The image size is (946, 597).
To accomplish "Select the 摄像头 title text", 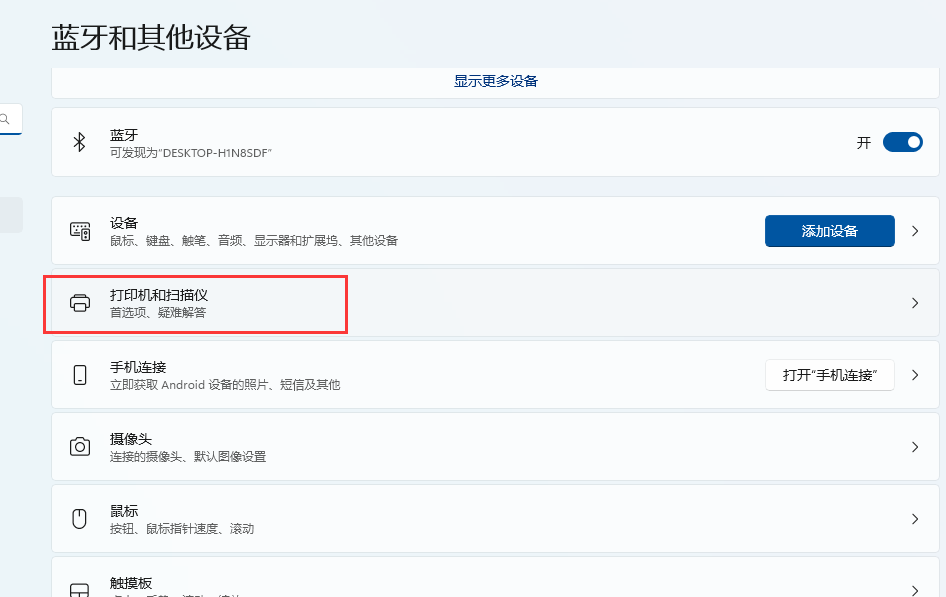I will [131, 439].
